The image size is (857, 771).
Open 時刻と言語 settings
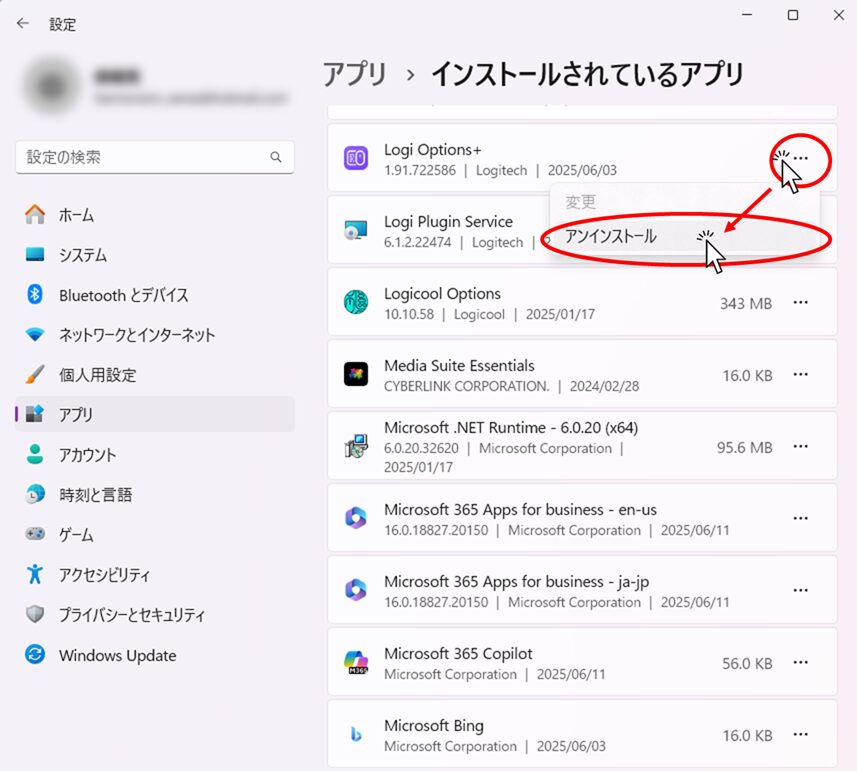pyautogui.click(x=155, y=495)
